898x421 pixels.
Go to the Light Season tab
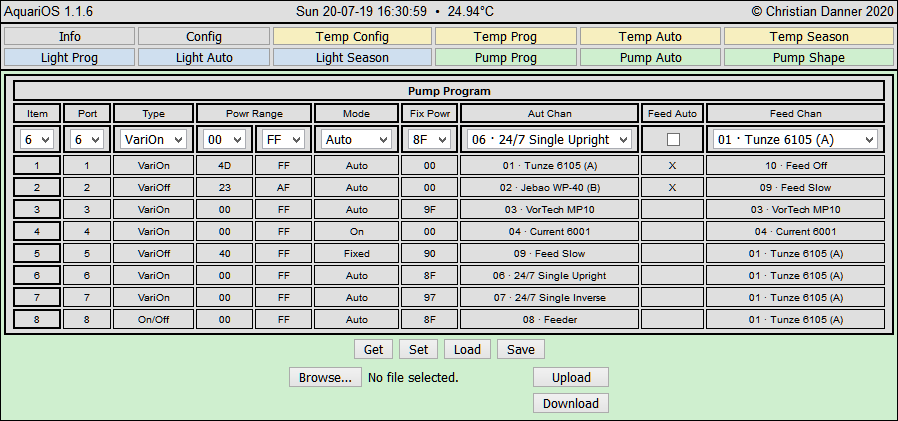(x=352, y=58)
